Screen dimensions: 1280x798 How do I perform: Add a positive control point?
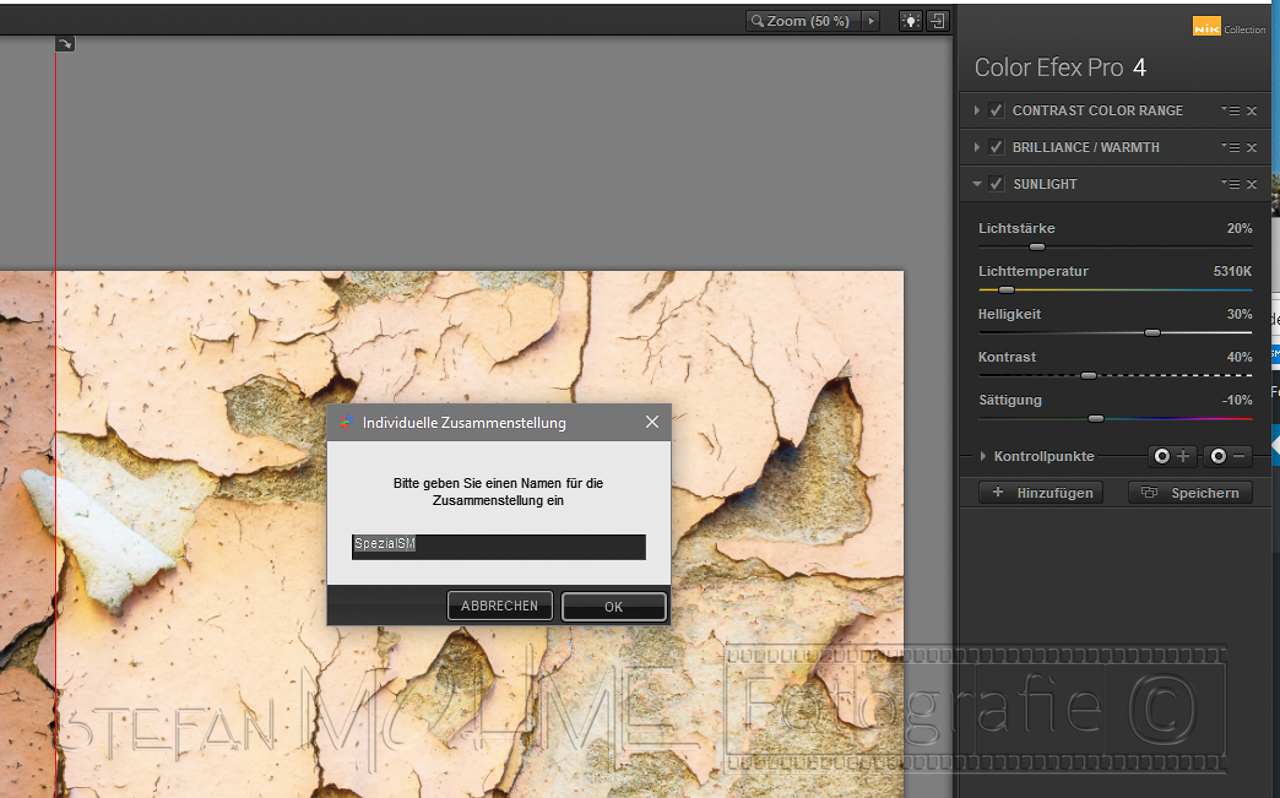coord(1172,457)
